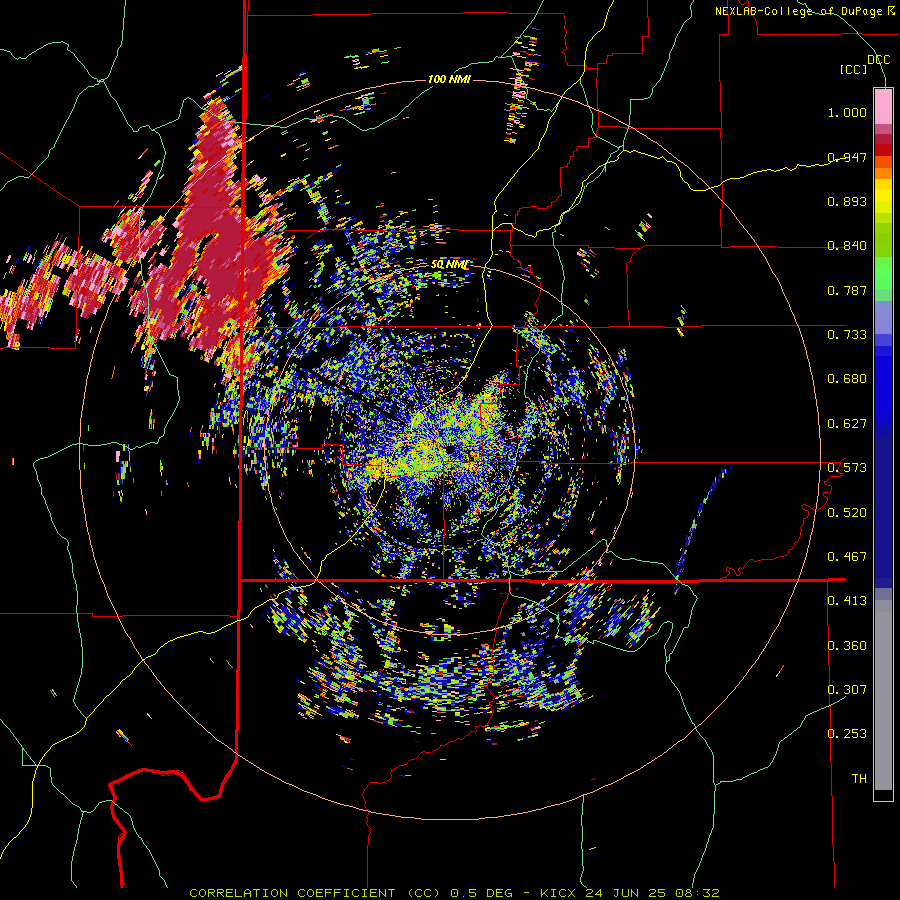Click the 1.000 legend value
The image size is (900, 900).
tap(847, 112)
